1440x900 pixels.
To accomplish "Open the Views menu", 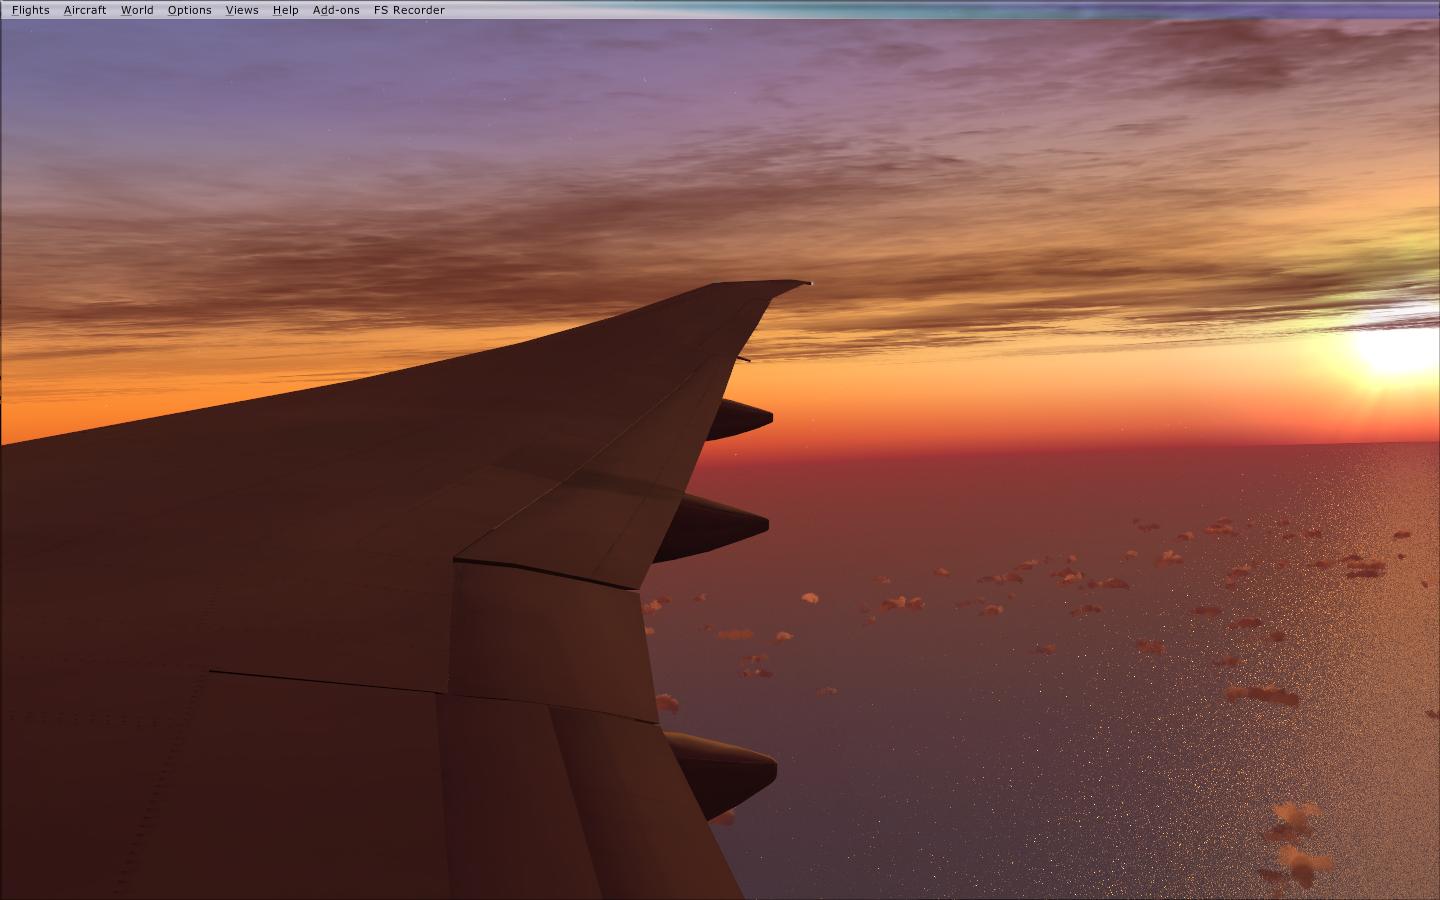I will click(242, 10).
